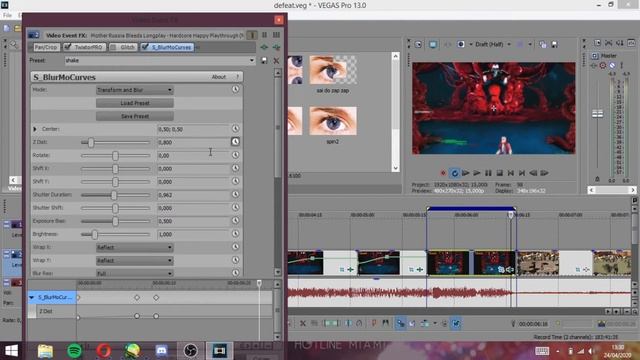Click Play From Start under the preview
The height and width of the screenshot is (360, 640).
pyautogui.click(x=466, y=173)
